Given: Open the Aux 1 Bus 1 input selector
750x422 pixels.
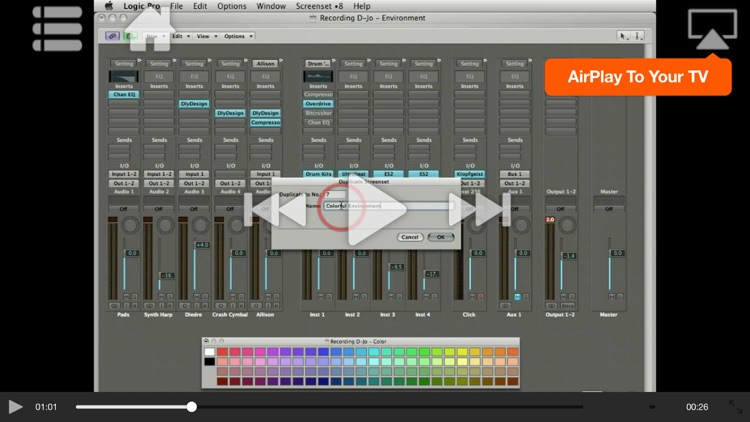Looking at the screenshot, I should [515, 174].
